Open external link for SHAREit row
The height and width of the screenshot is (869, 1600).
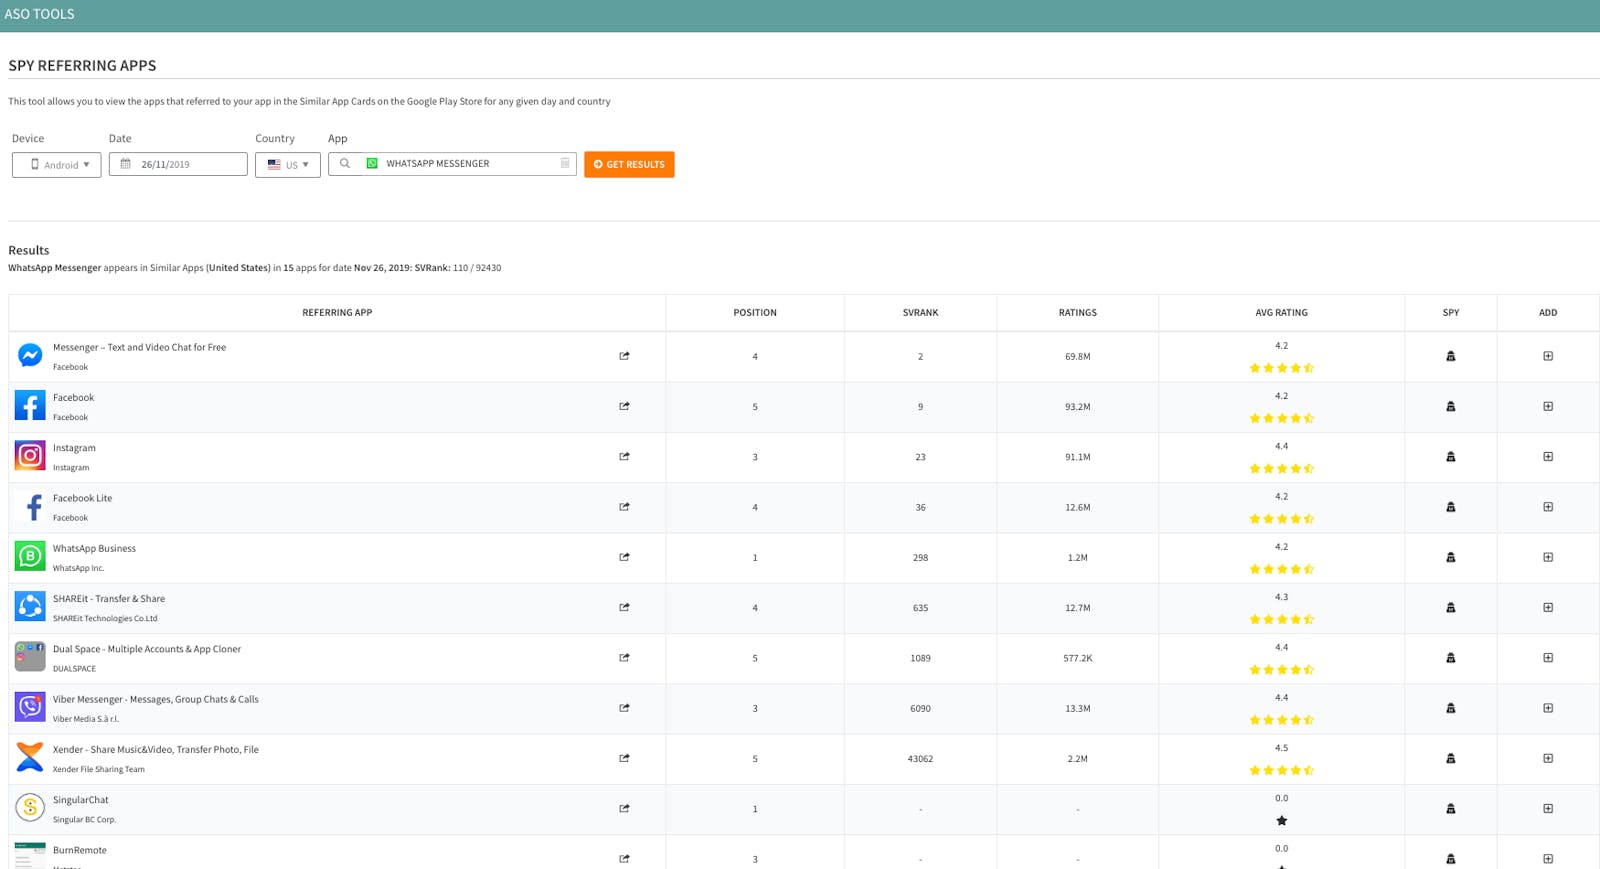[x=624, y=607]
